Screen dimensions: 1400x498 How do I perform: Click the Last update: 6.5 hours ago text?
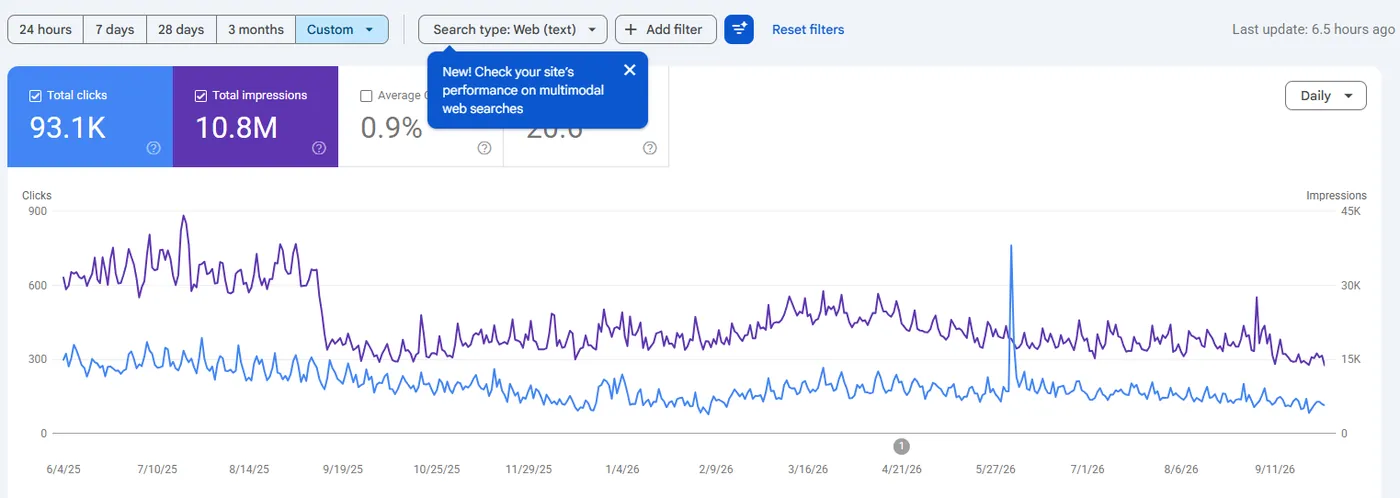click(1313, 29)
